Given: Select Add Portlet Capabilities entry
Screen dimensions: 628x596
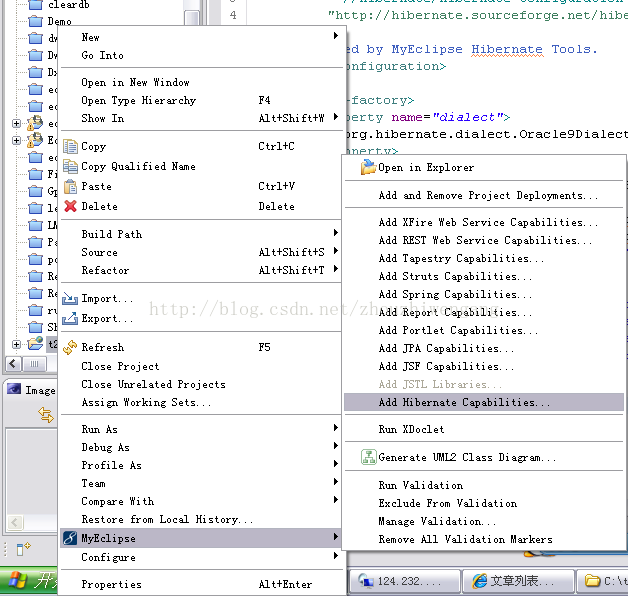Looking at the screenshot, I should coord(484,330).
